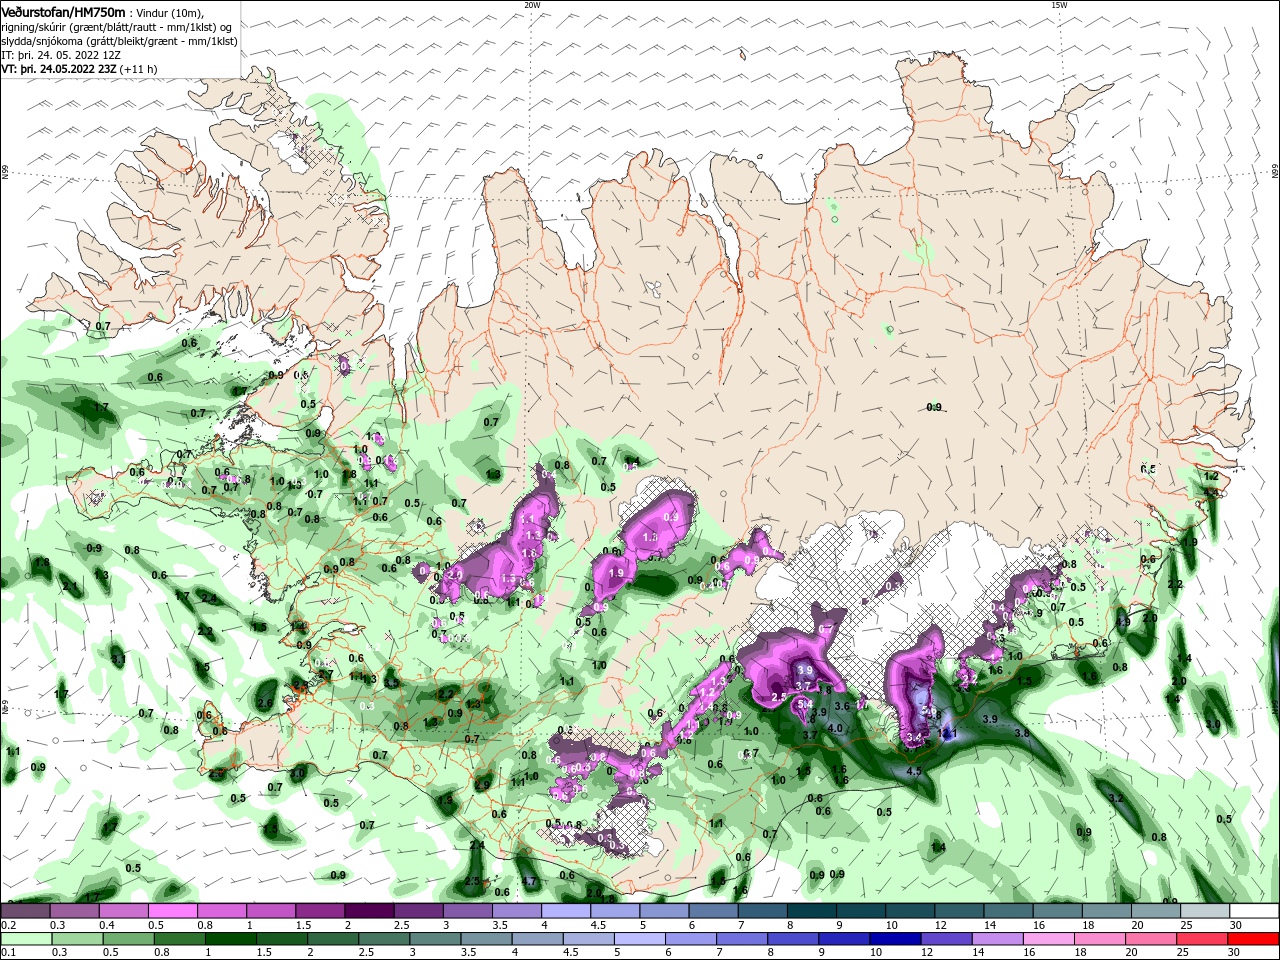The width and height of the screenshot is (1280, 960).
Task: Pick the bright pink snow swatch between 0.5 and 0.8
Action: coord(172,911)
